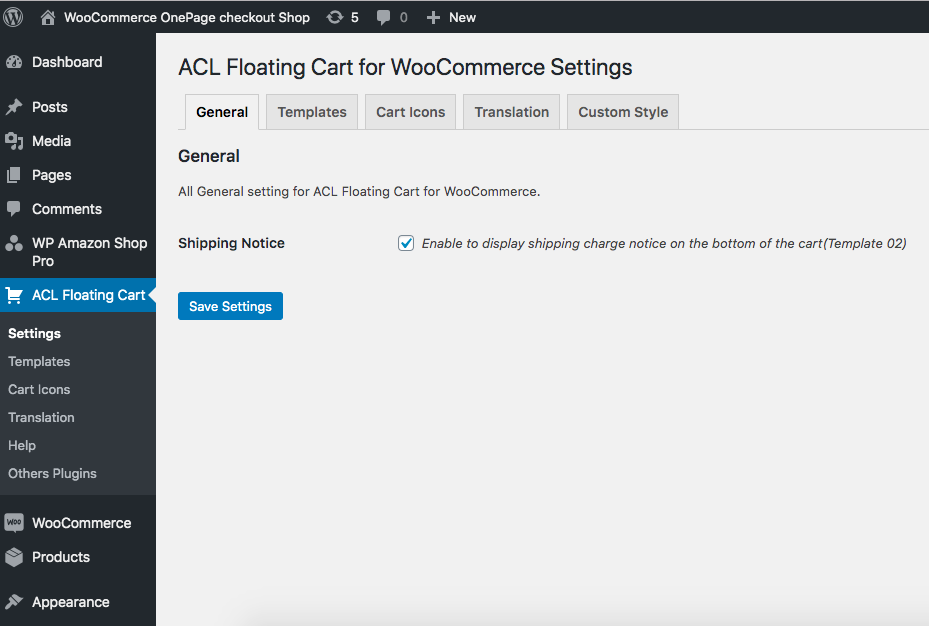Open Comments menu label in sidebar

coord(67,209)
